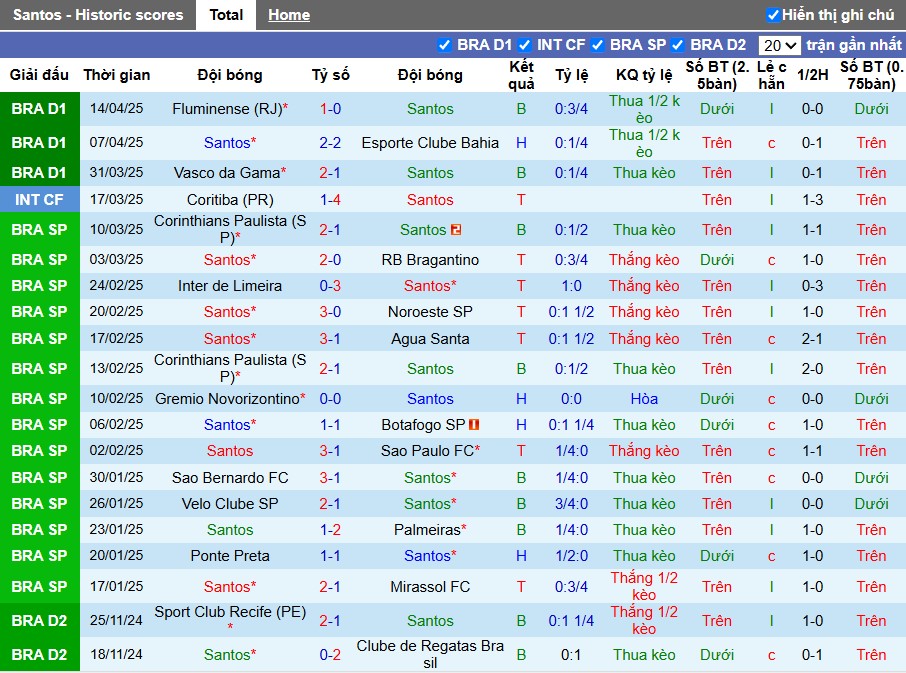This screenshot has width=906, height=673.
Task: Open RB Bragantino team link
Action: [430, 260]
